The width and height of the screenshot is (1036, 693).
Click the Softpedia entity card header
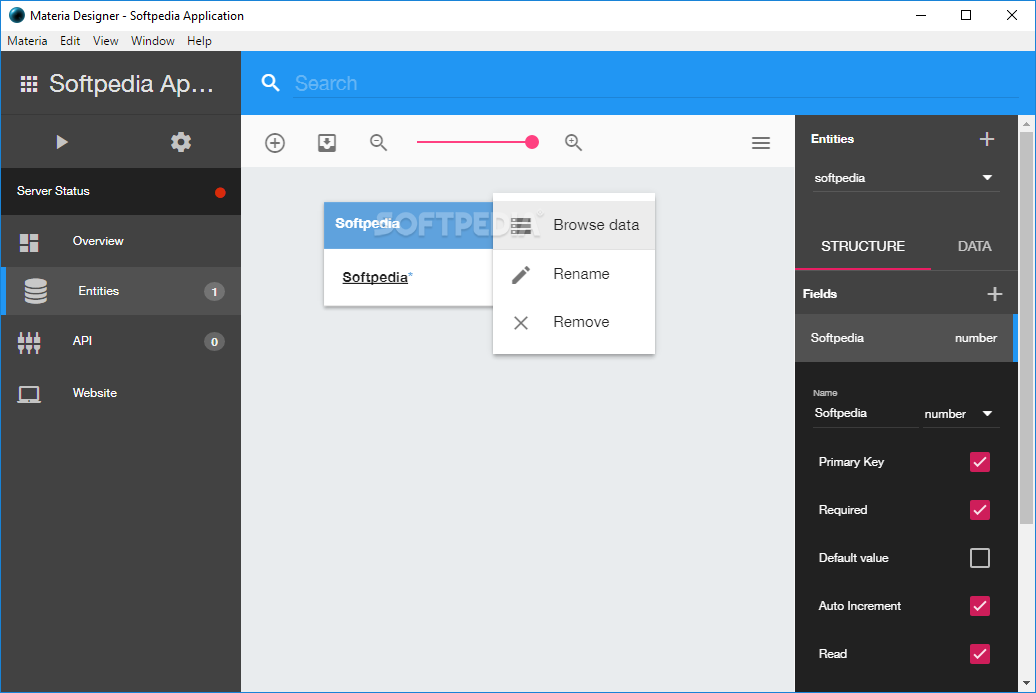coord(408,225)
